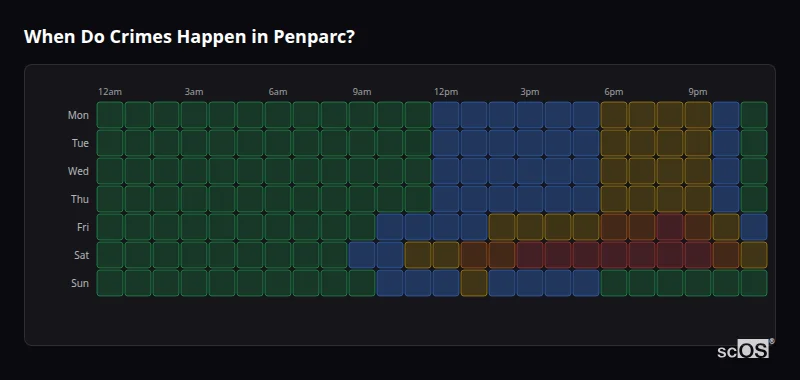Click the Sunday 1pm yellow cell
Screen dimensions: 800x380
[x=474, y=283]
